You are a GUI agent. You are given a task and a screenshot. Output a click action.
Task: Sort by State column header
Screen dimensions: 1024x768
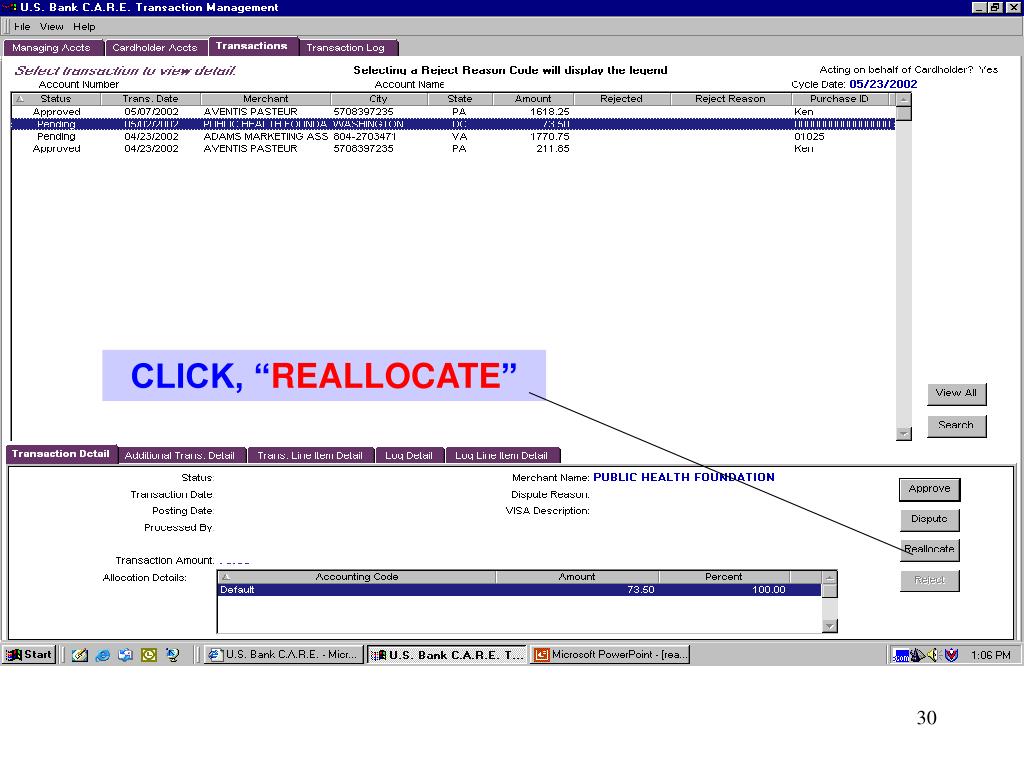(460, 99)
